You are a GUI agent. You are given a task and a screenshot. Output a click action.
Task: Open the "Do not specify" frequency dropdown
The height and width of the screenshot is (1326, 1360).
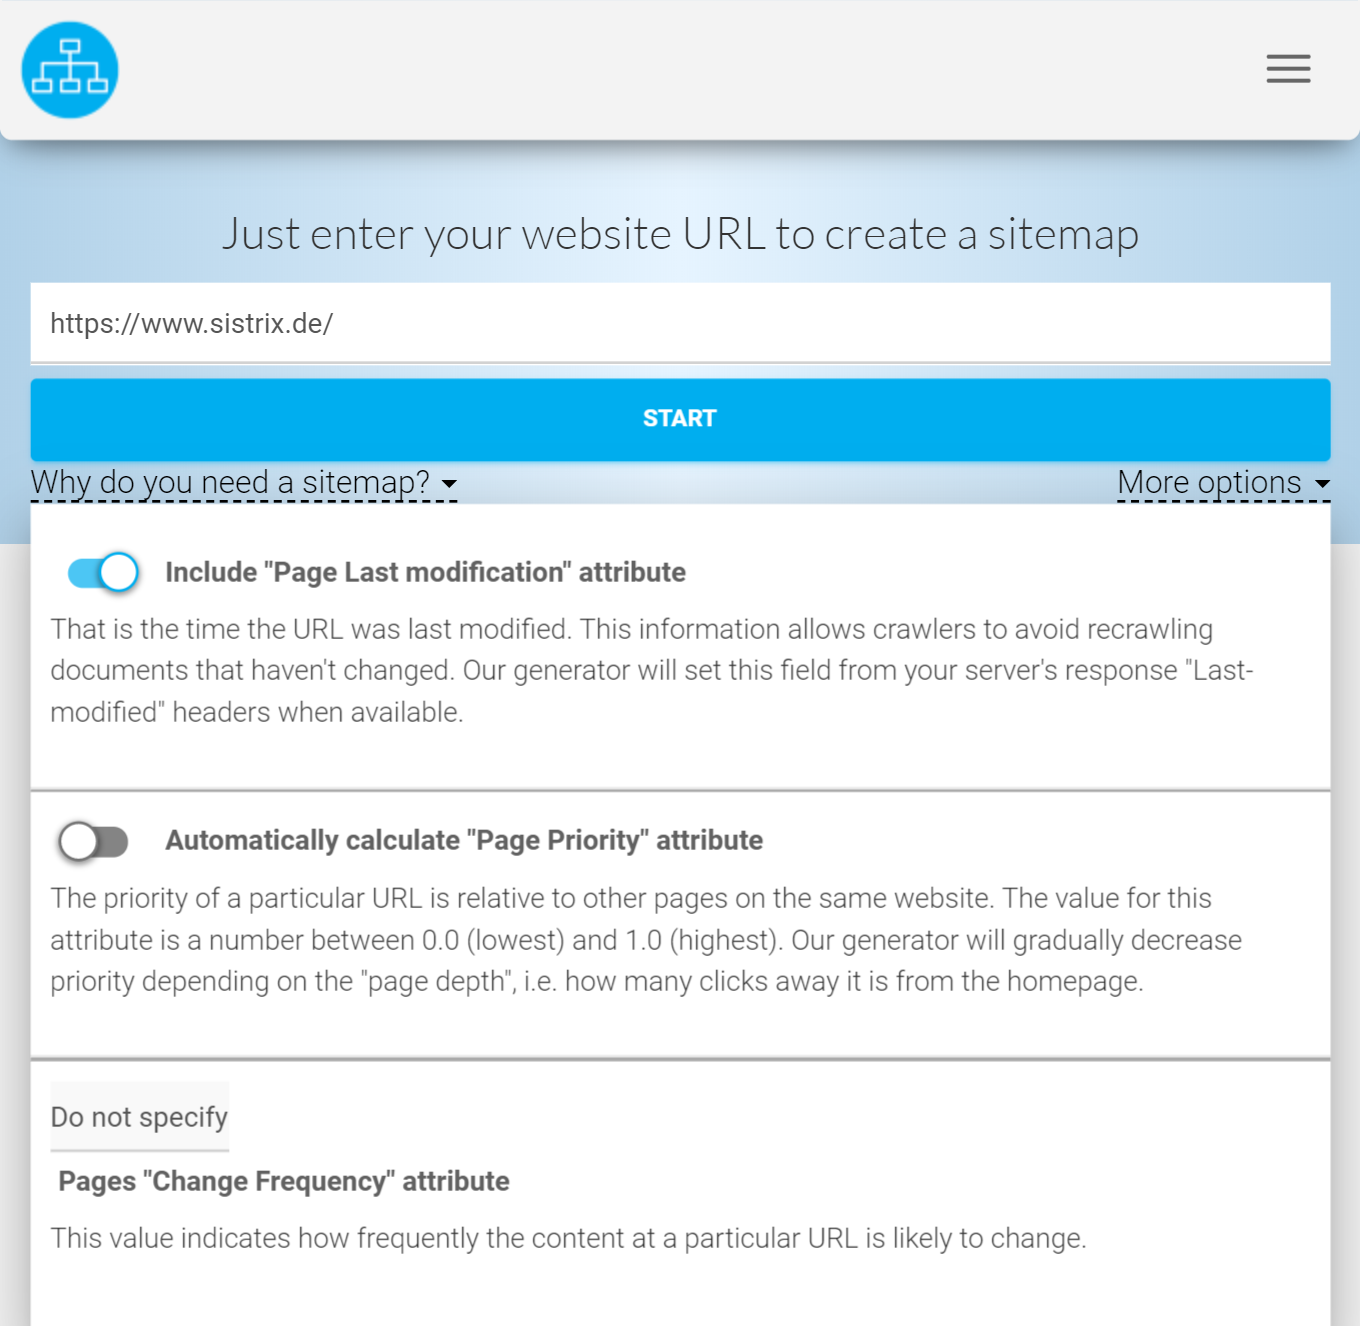(x=140, y=1117)
